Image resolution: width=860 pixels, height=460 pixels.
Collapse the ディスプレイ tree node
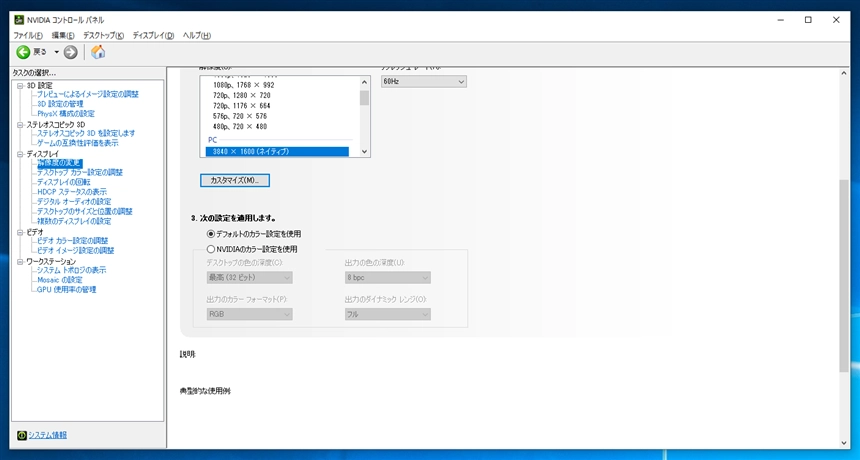[20, 154]
